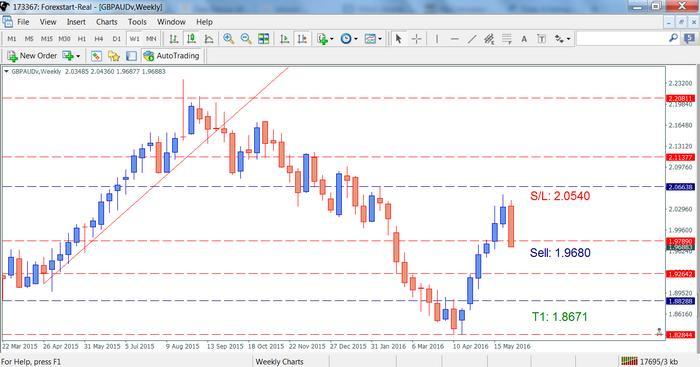Select the crosshair tool
Screen dimensions: 700x367
416,39
